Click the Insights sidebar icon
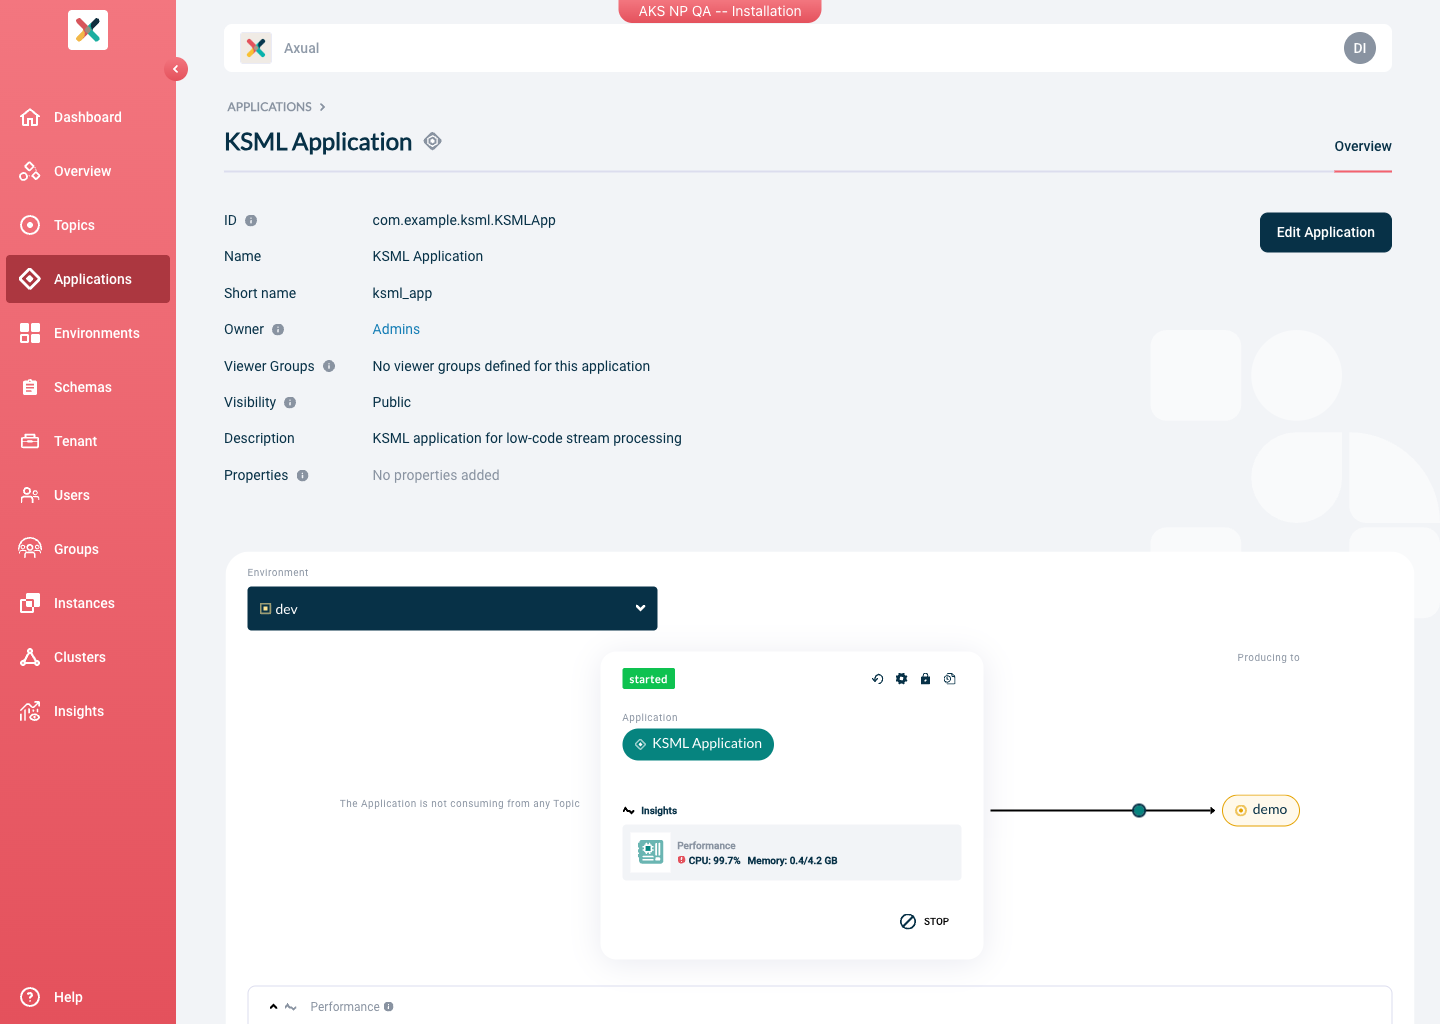 (x=30, y=711)
